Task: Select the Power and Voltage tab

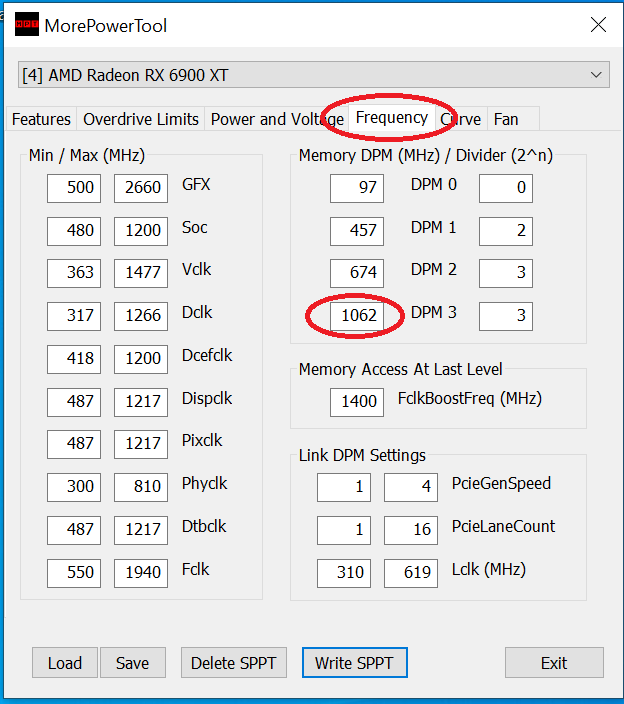Action: (277, 119)
